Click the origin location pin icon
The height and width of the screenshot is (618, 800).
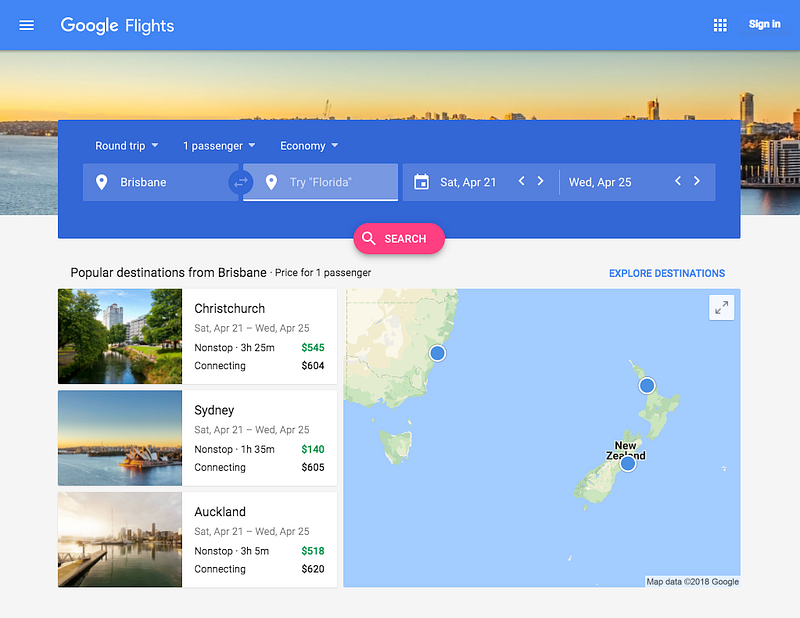102,182
